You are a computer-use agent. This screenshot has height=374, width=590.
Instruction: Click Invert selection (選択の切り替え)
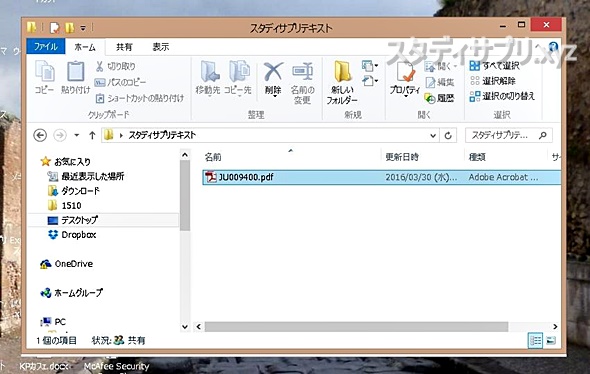502,96
